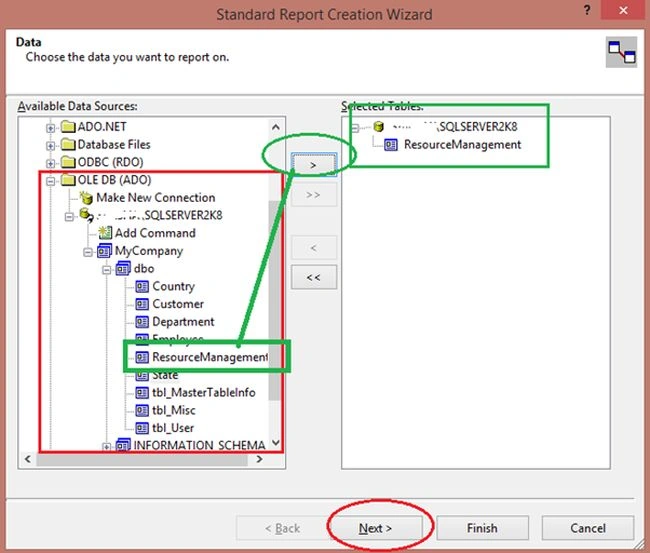The width and height of the screenshot is (650, 553).
Task: Select the Country table label
Action: point(173,286)
